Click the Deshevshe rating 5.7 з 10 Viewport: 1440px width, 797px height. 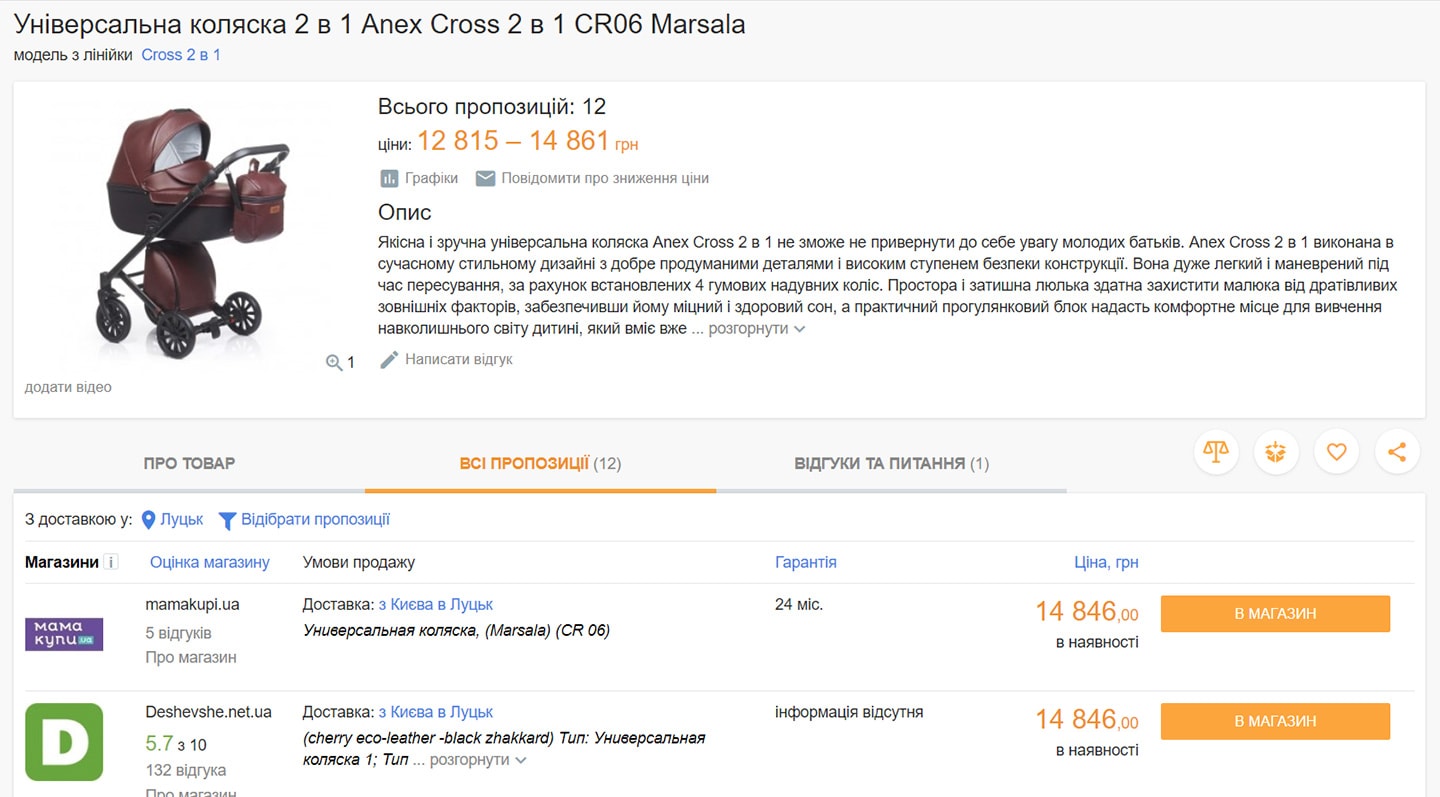point(176,743)
